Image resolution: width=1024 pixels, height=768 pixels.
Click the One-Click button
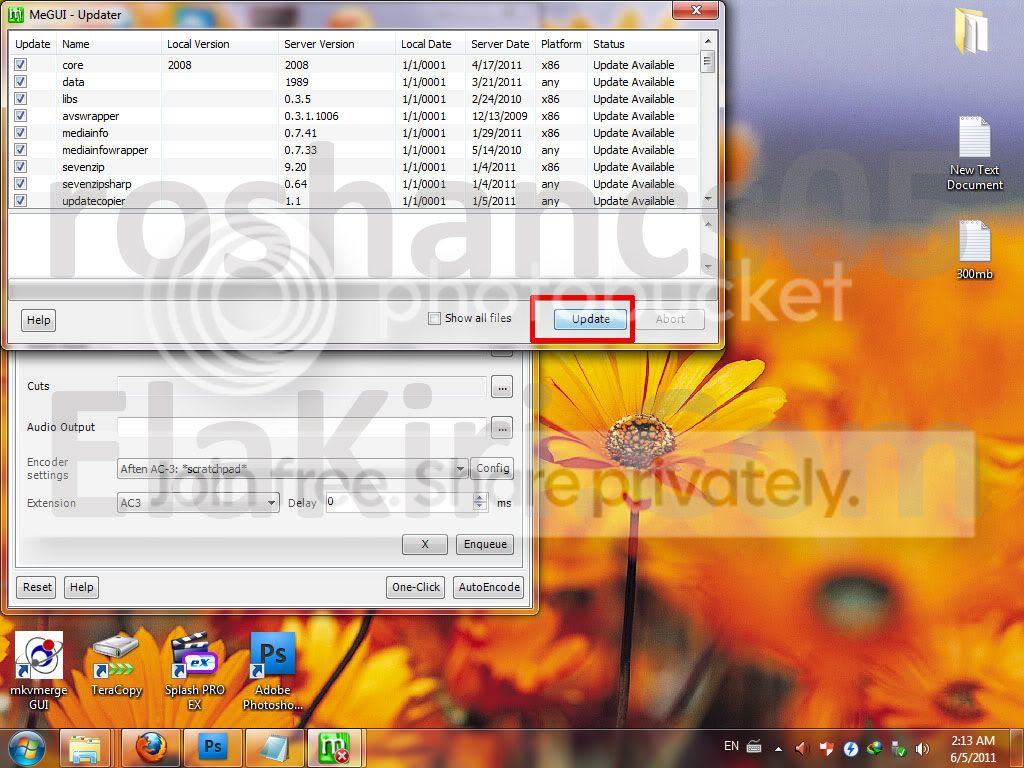(x=415, y=587)
